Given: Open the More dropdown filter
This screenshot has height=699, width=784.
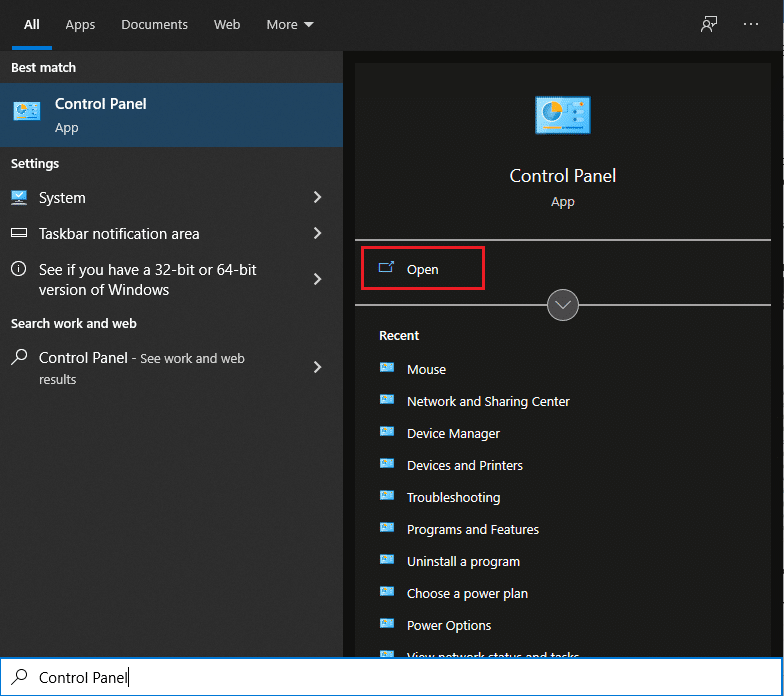Looking at the screenshot, I should coord(290,25).
